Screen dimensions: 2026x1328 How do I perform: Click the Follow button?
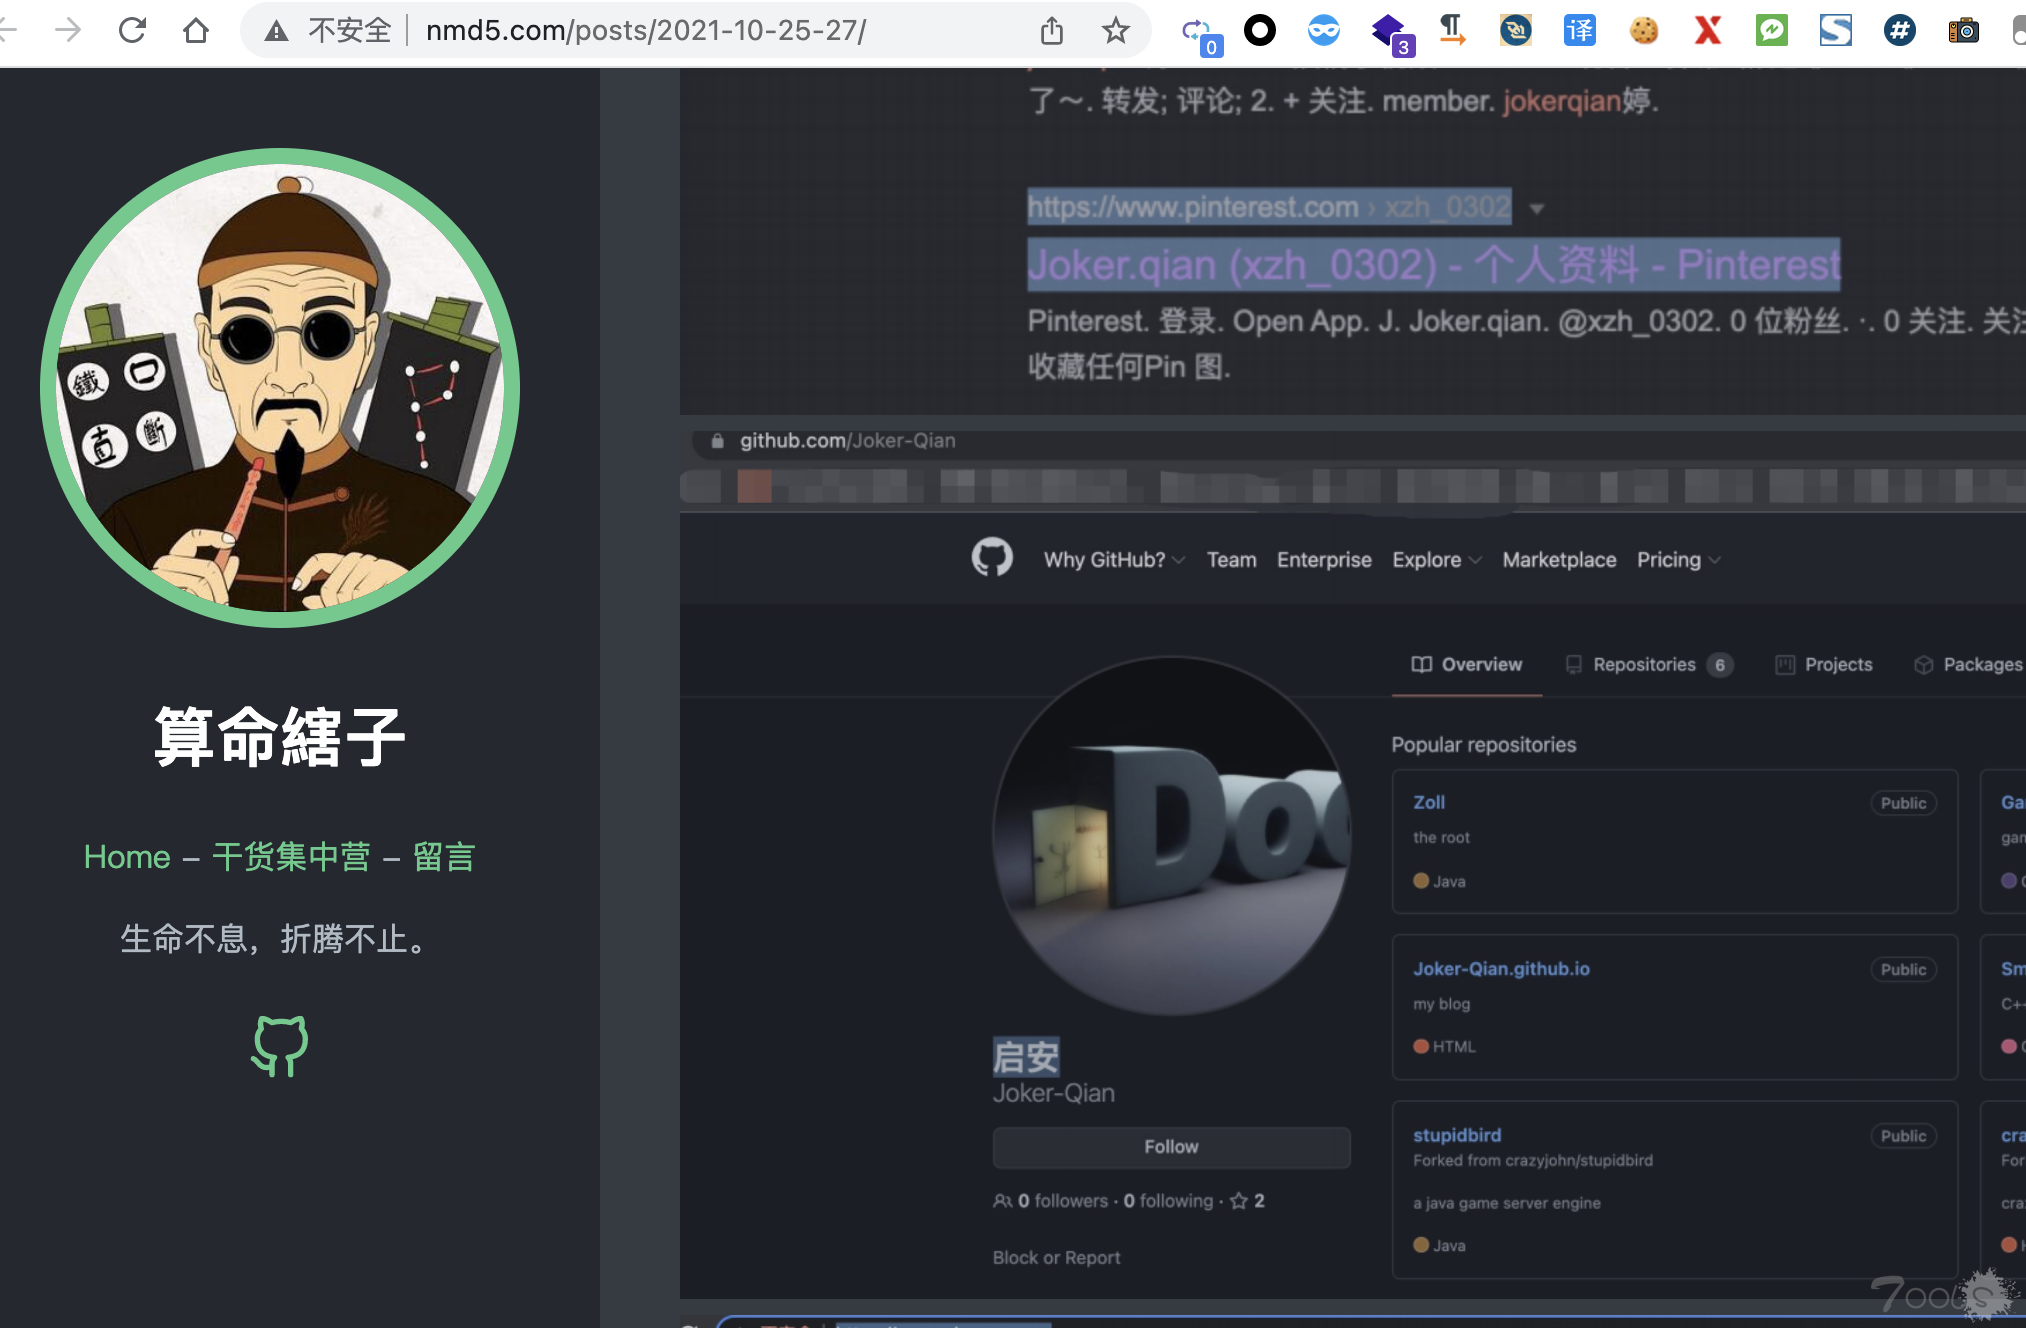(1171, 1147)
